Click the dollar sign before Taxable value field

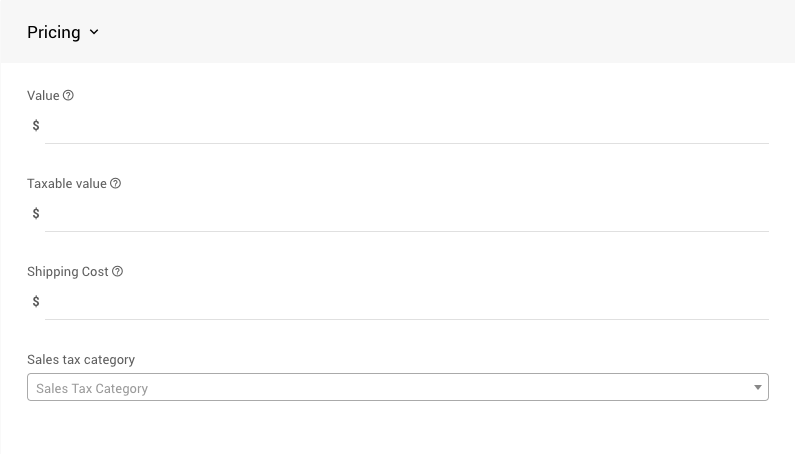tap(36, 214)
